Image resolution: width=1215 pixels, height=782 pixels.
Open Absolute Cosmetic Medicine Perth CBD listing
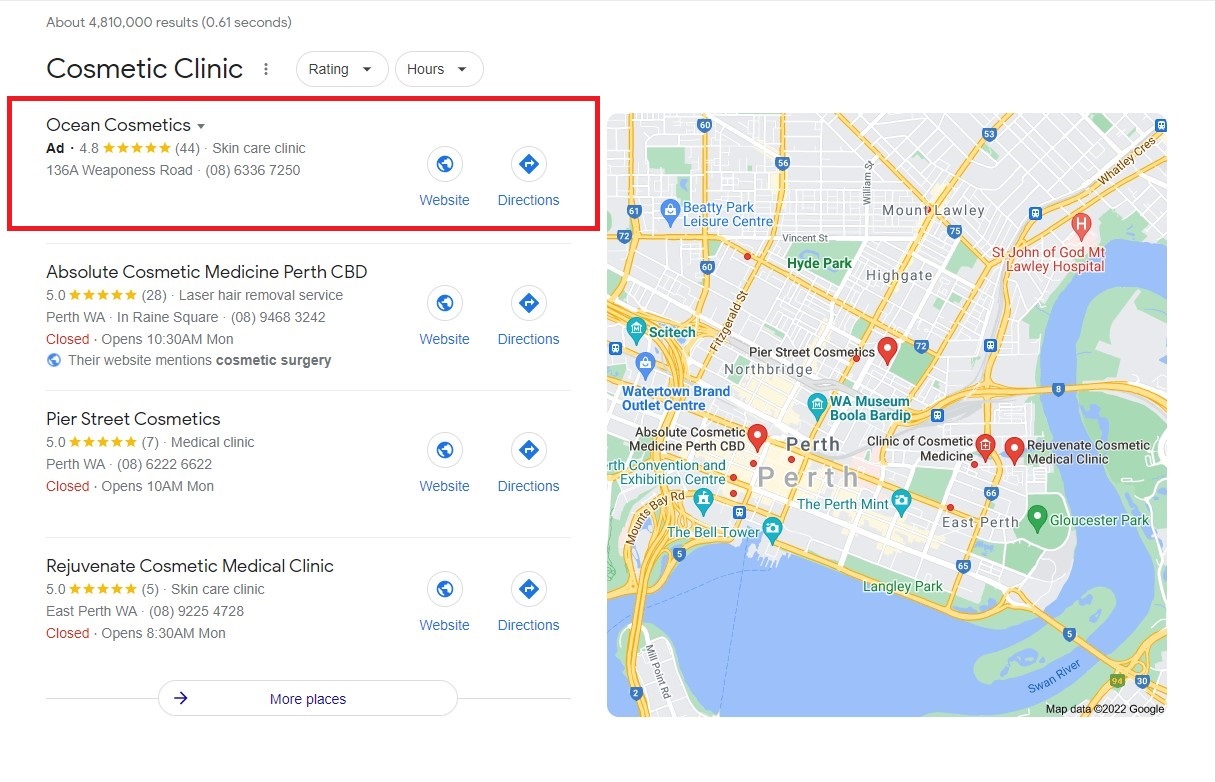207,272
